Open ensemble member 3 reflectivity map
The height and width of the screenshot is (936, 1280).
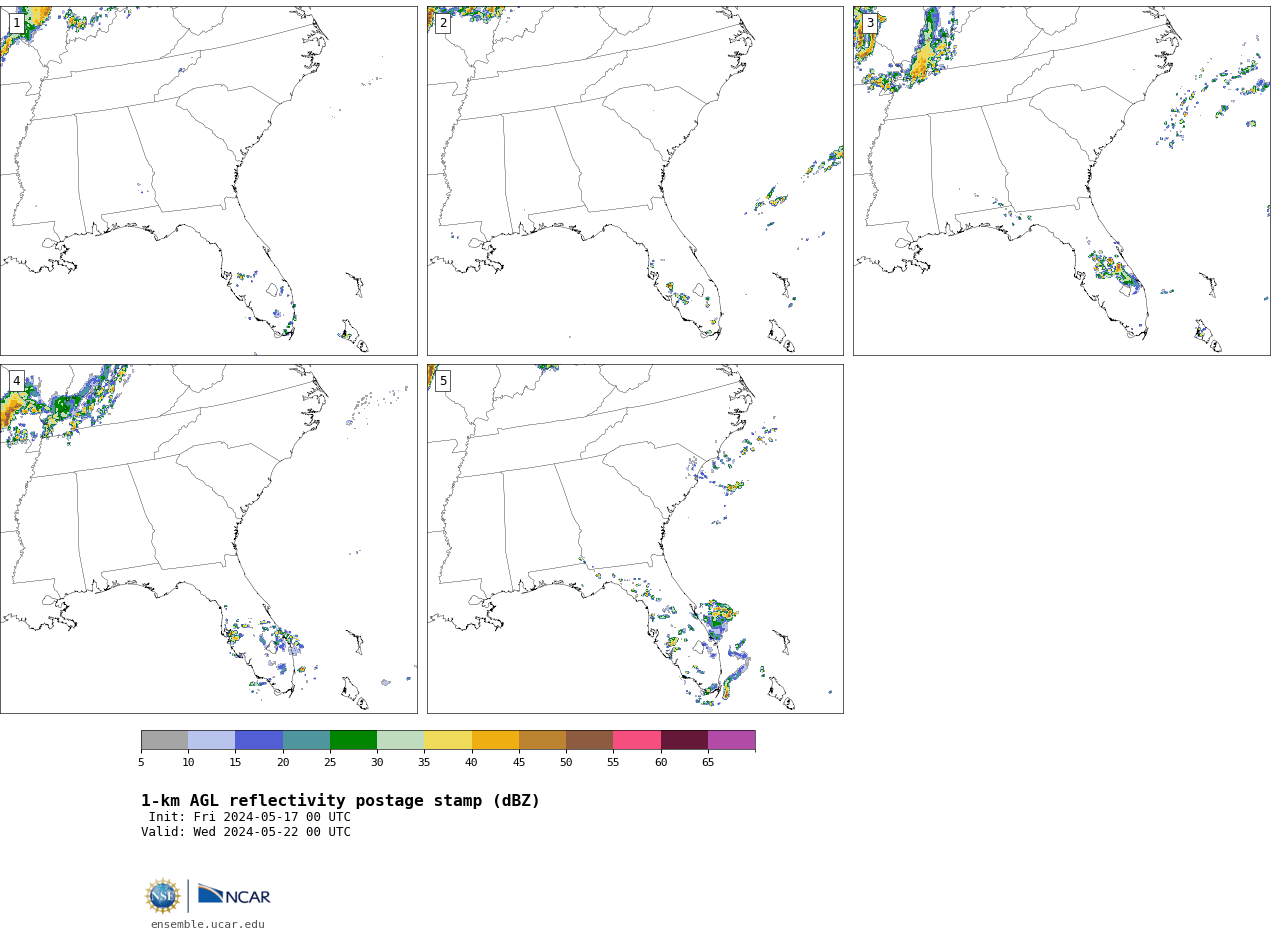(1061, 181)
